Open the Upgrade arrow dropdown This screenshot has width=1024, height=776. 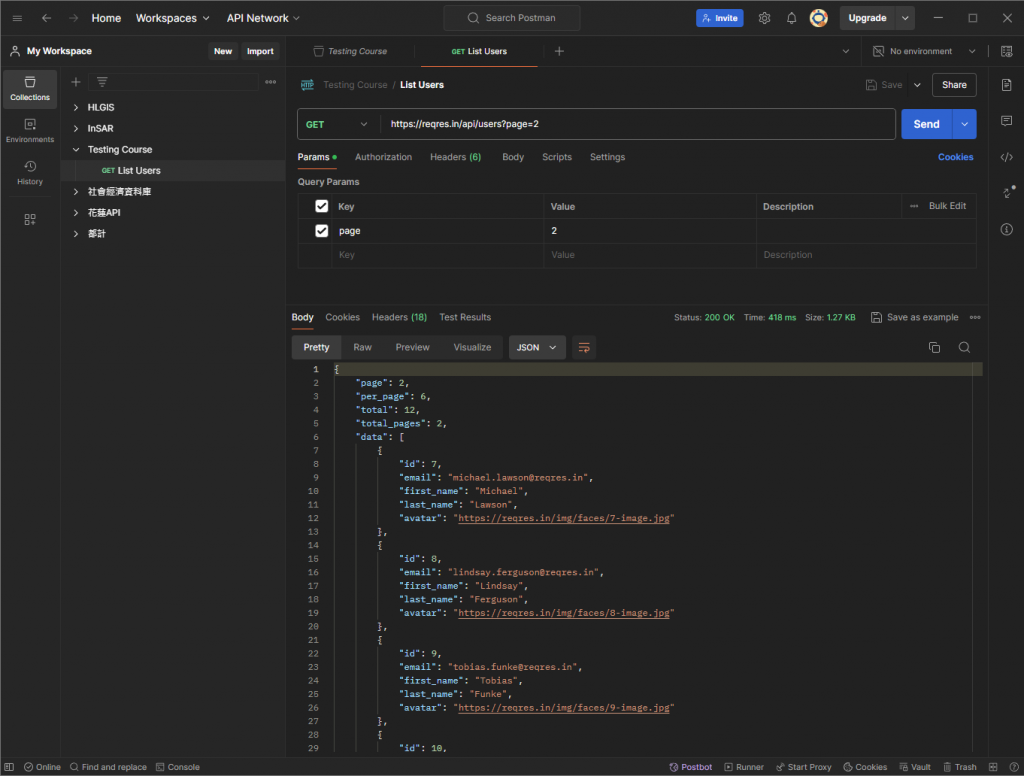pos(905,18)
